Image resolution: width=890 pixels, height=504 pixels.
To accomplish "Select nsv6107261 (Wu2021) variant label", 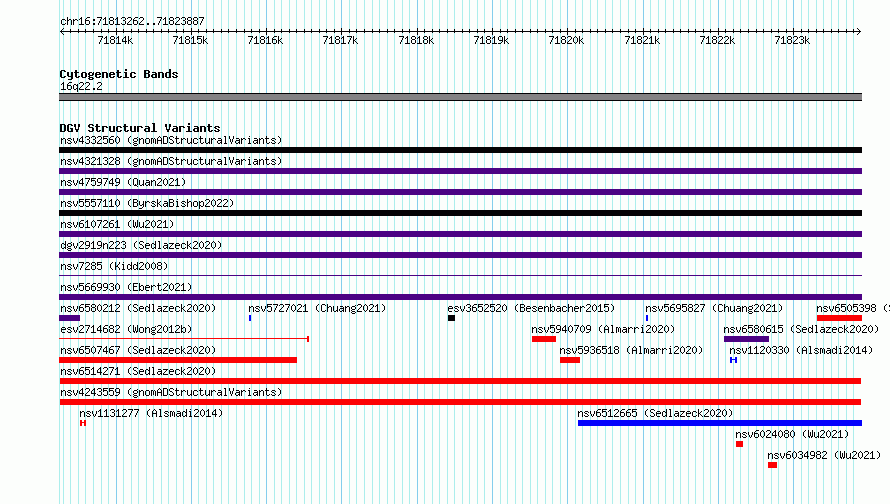I will coord(117,224).
